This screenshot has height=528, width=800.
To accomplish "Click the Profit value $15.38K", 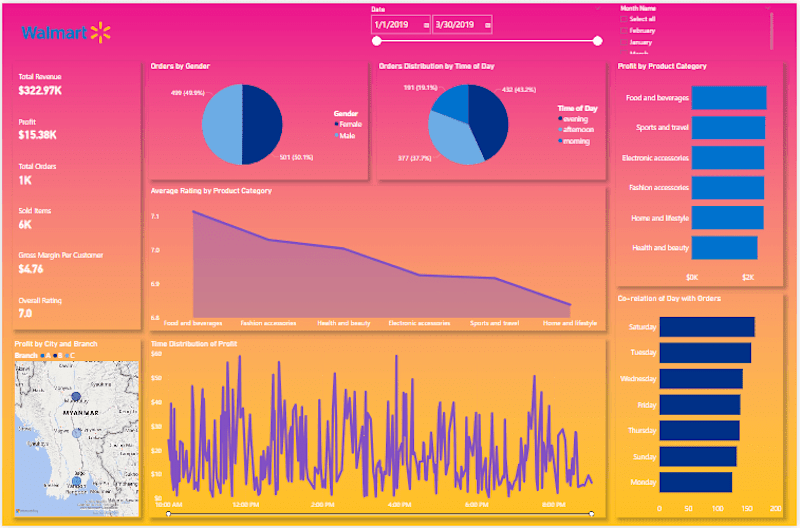I will [x=37, y=135].
